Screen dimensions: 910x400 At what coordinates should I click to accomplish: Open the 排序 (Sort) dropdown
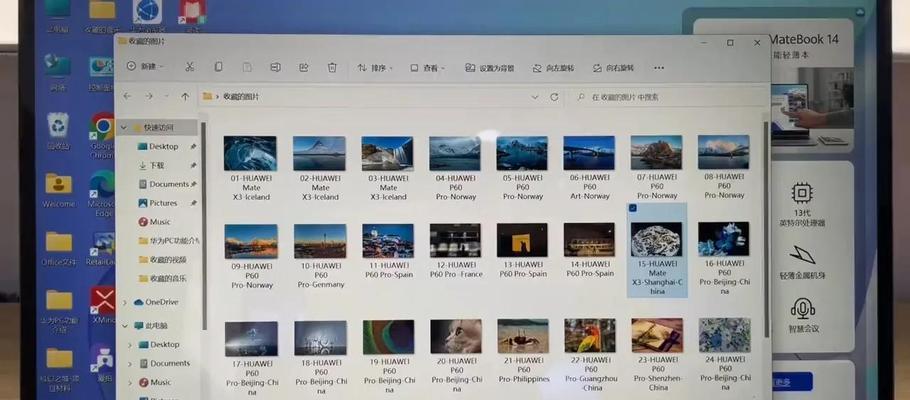tap(375, 68)
